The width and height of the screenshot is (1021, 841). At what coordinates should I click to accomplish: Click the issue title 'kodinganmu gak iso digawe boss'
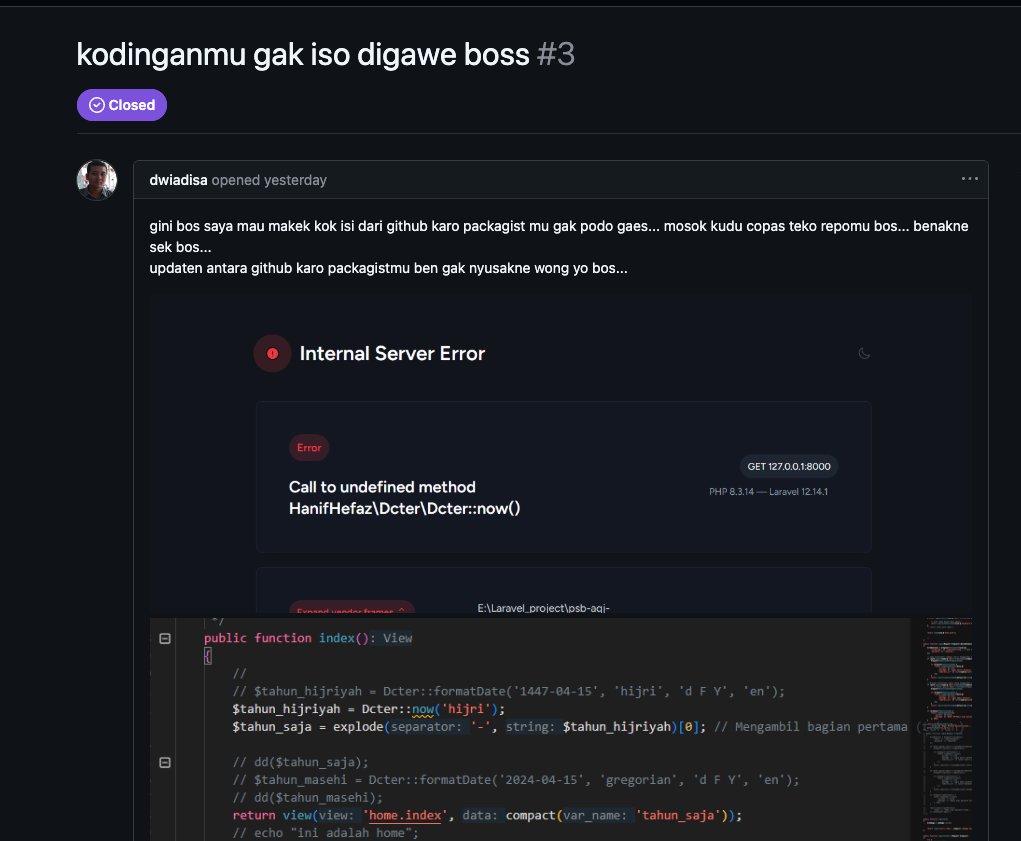tap(303, 54)
